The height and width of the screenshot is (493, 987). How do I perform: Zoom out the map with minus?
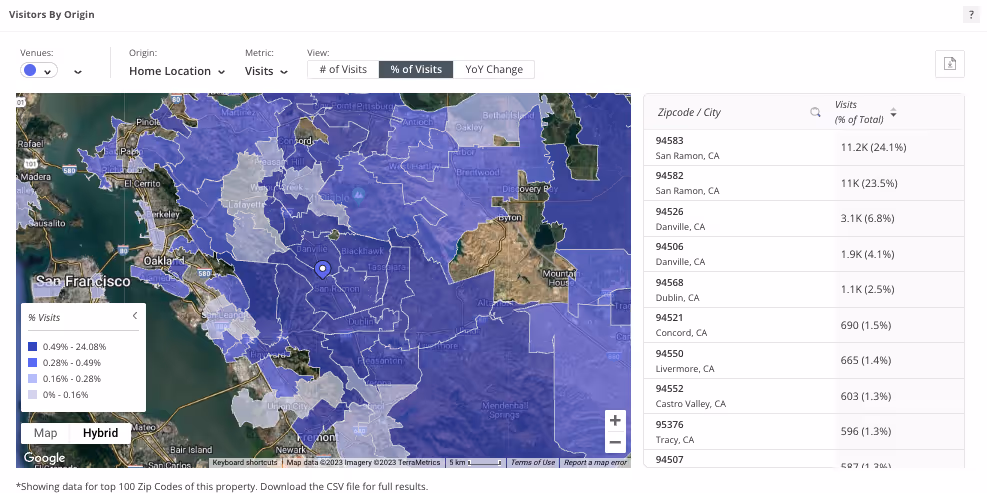(x=615, y=442)
